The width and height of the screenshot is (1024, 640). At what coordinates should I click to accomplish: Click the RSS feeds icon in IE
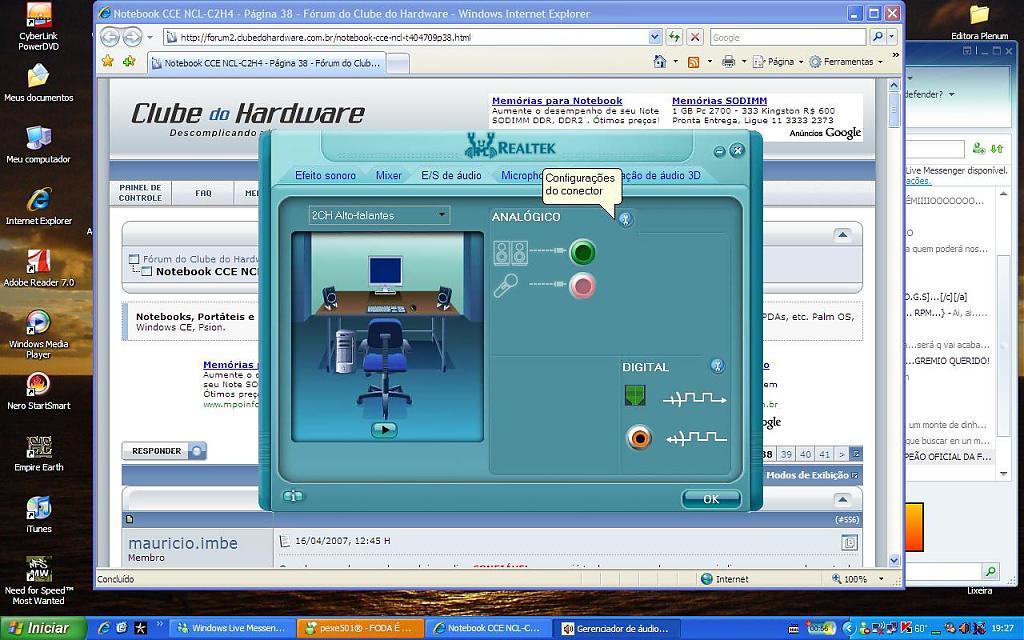click(x=694, y=62)
